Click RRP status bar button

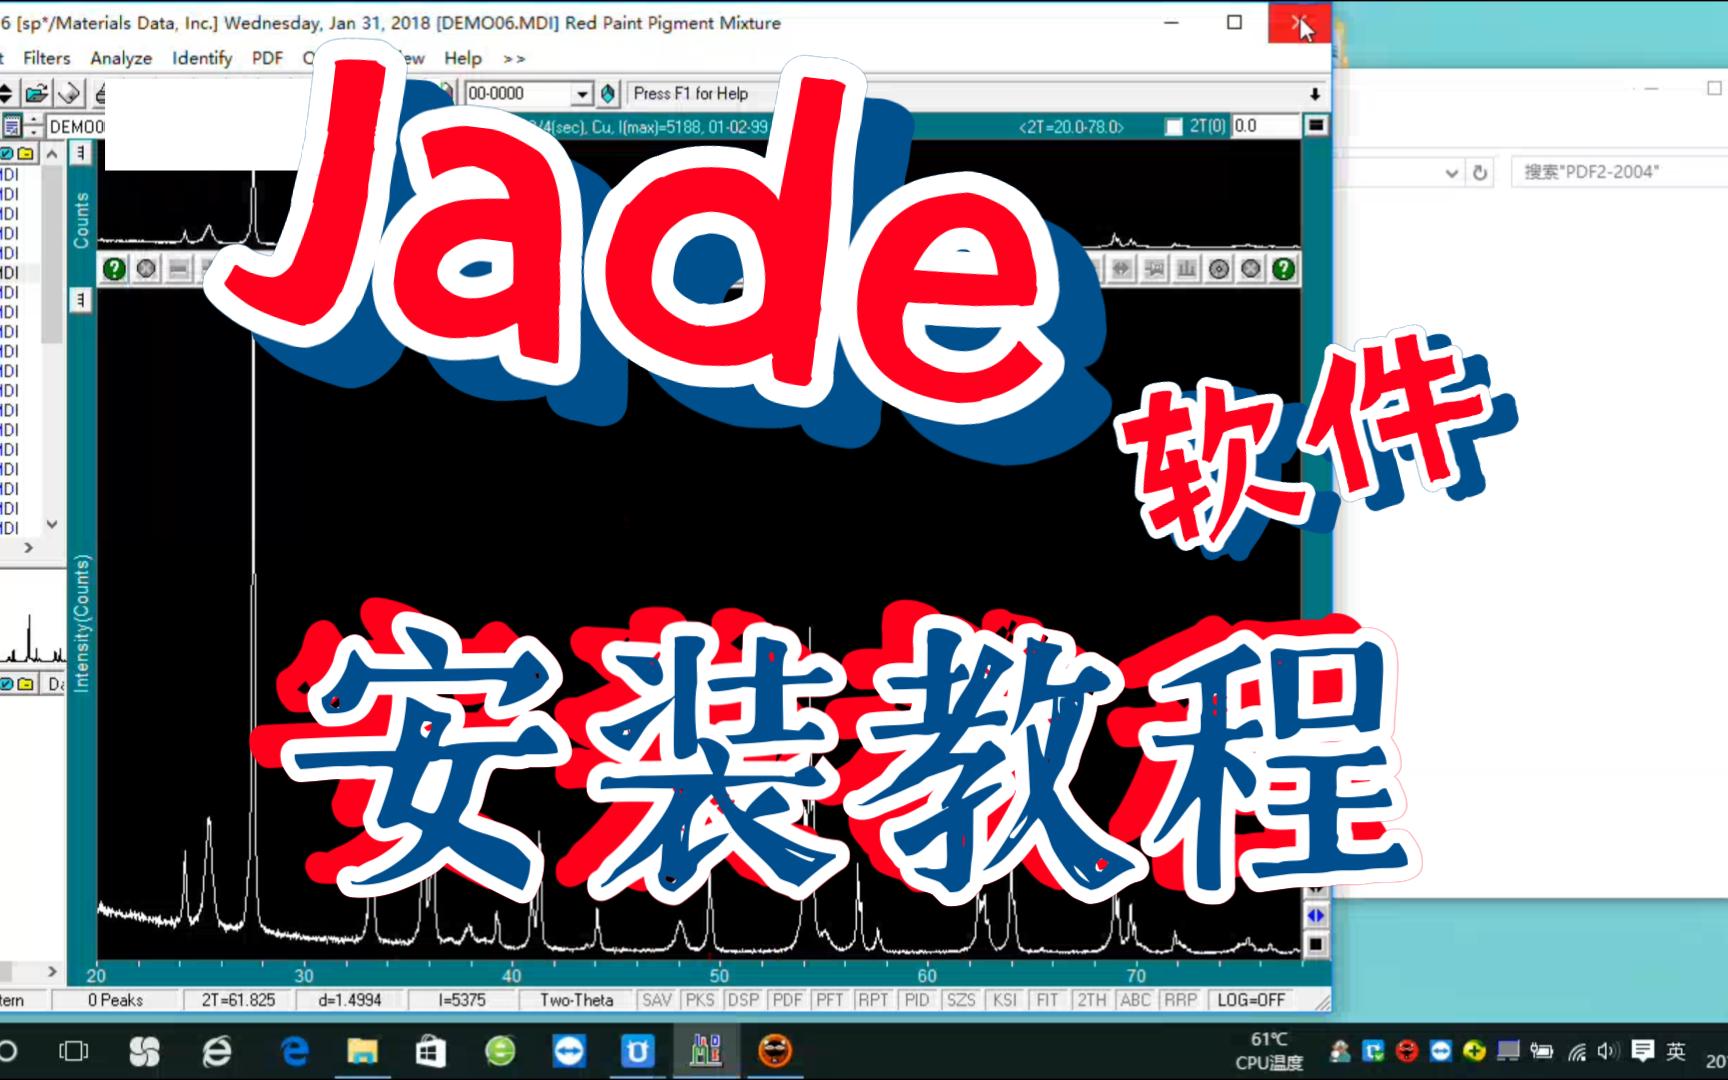pos(1180,1000)
